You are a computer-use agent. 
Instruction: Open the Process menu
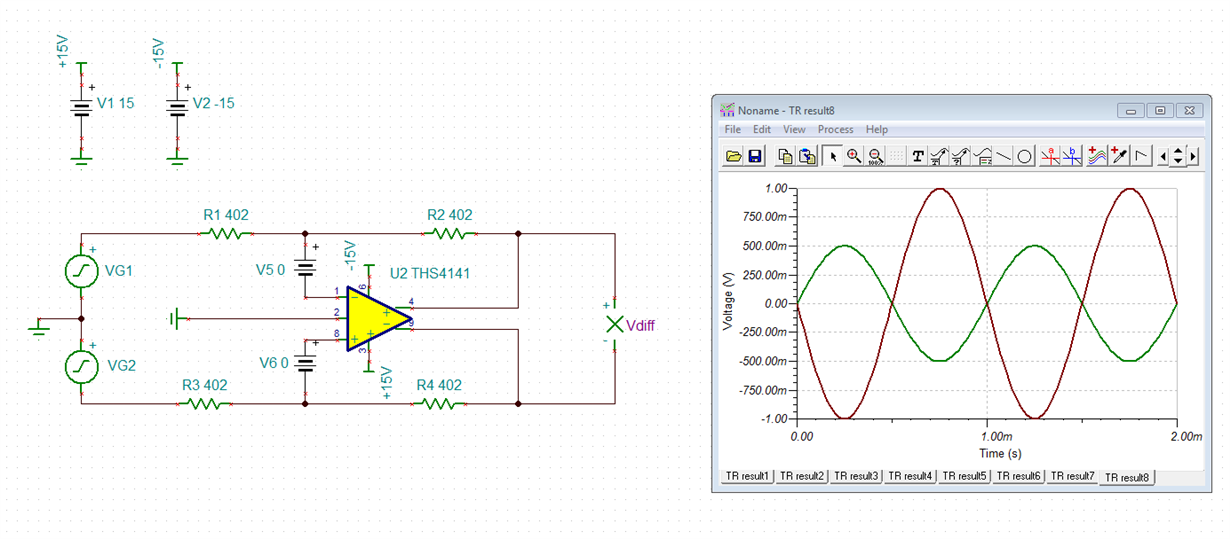point(835,129)
